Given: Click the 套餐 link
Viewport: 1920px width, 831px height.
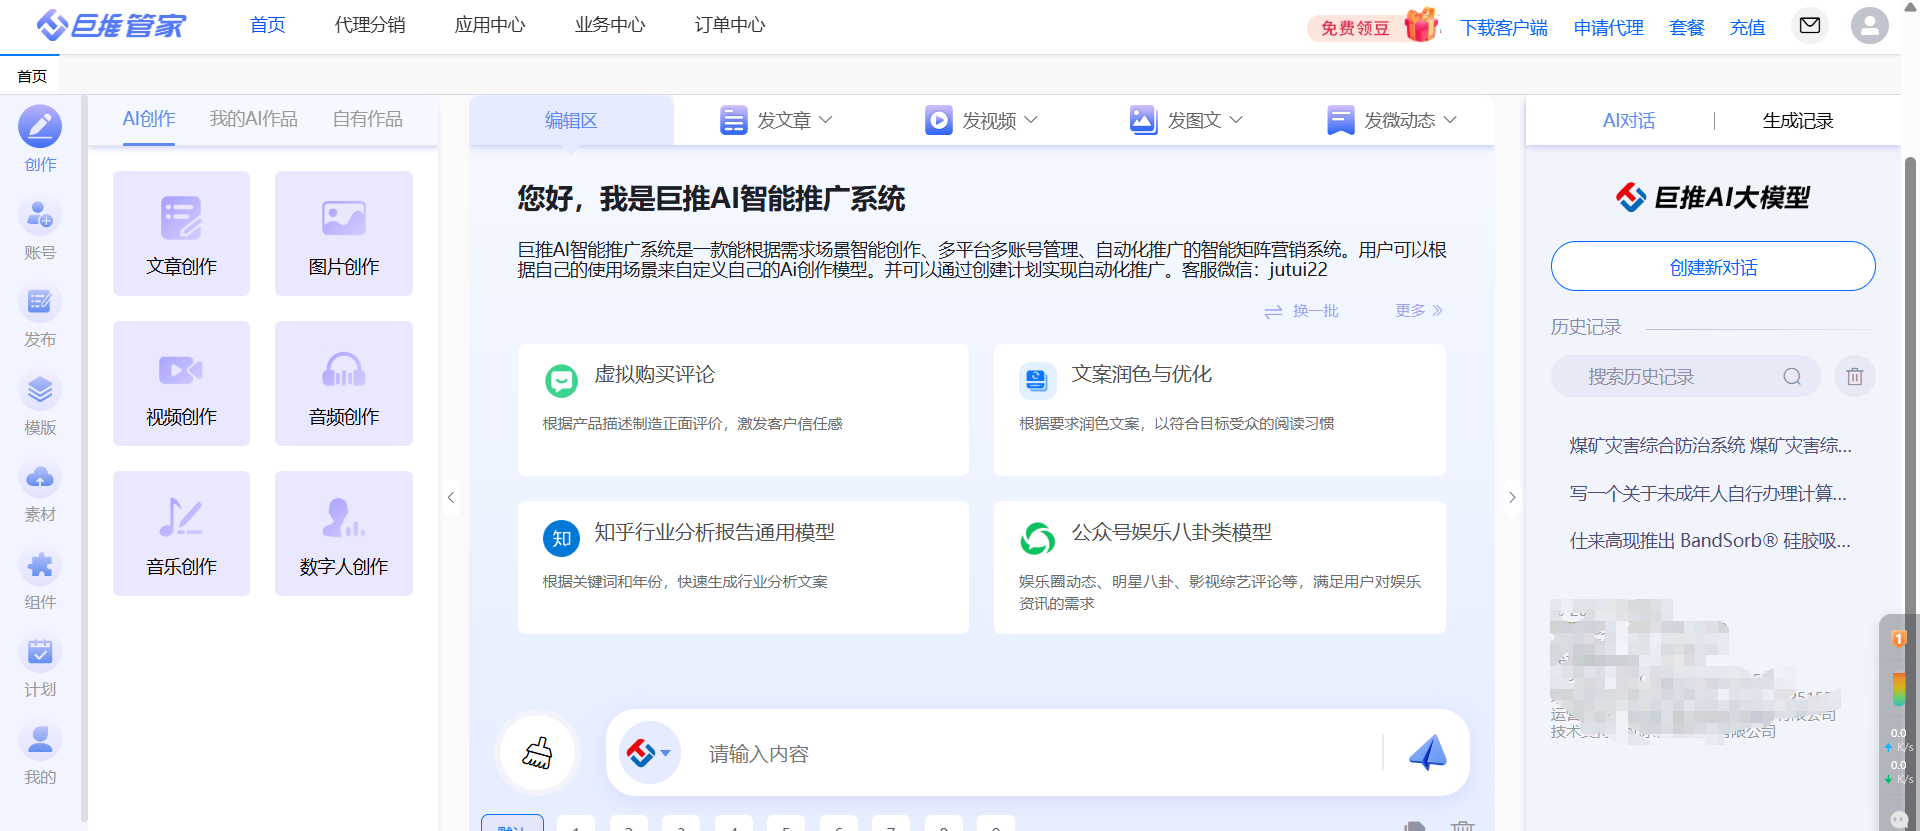Looking at the screenshot, I should point(1687,28).
